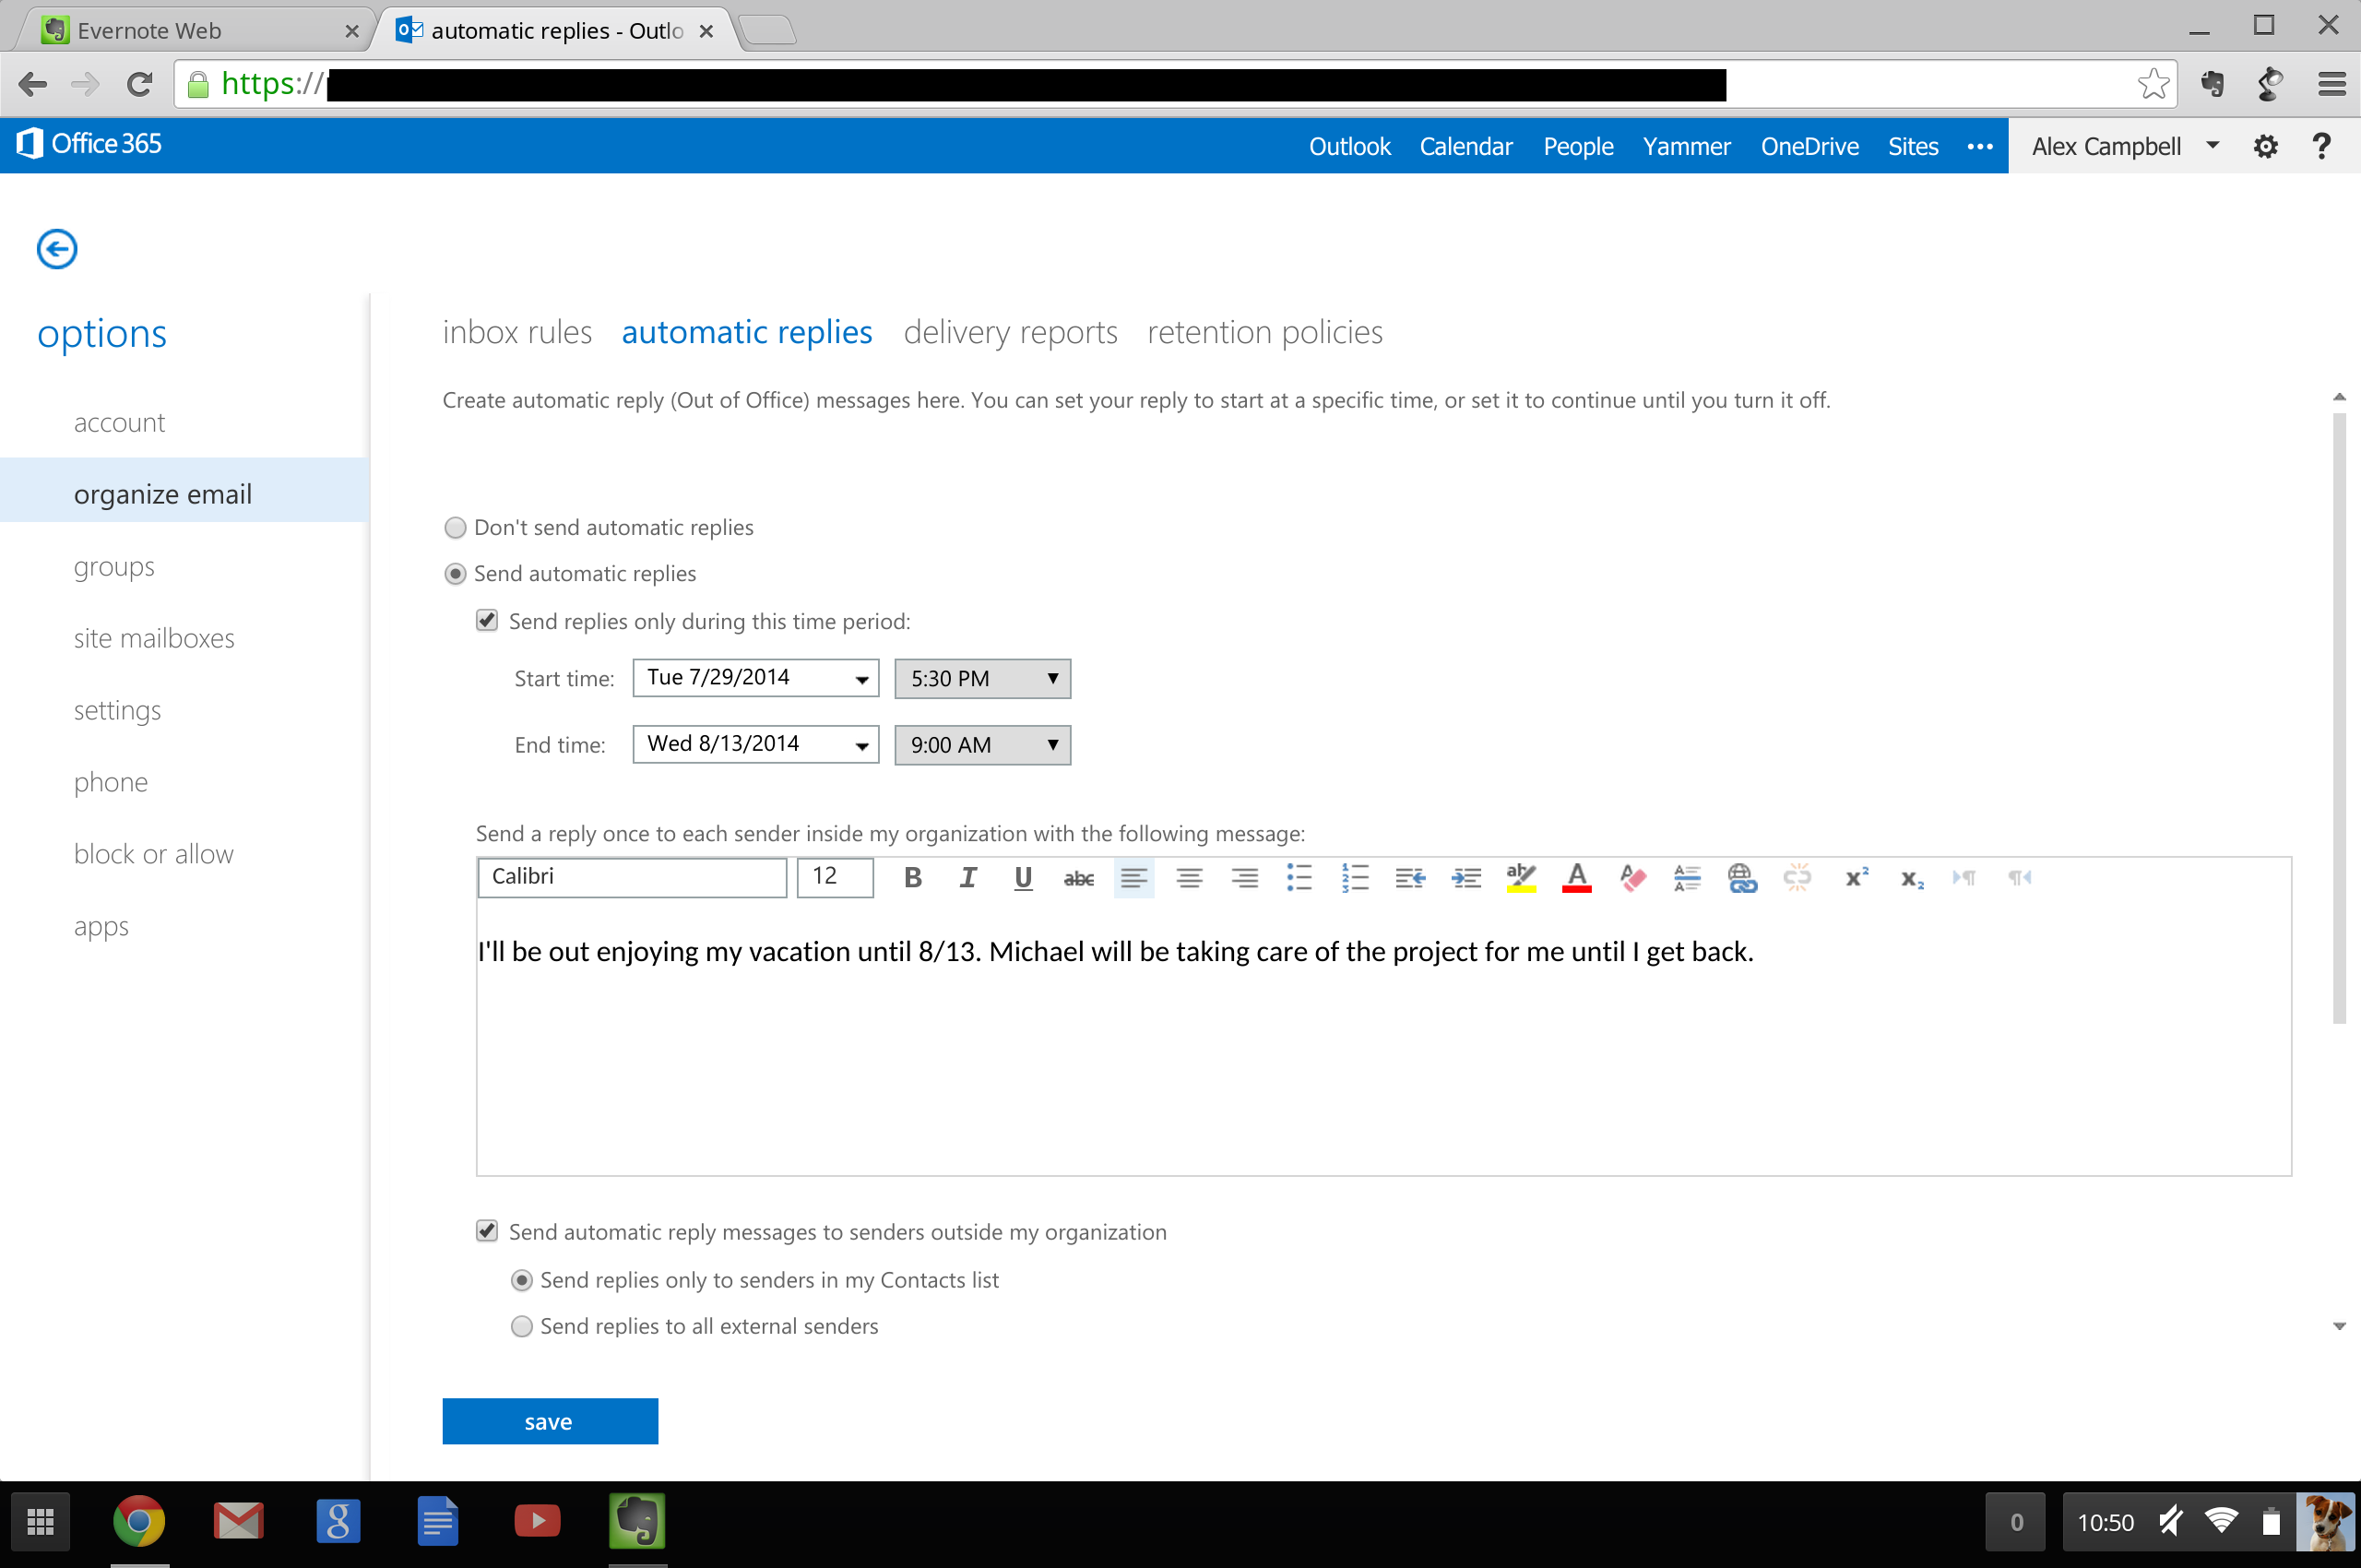The width and height of the screenshot is (2361, 1568).
Task: Switch to the inbox rules tab
Action: (x=516, y=331)
